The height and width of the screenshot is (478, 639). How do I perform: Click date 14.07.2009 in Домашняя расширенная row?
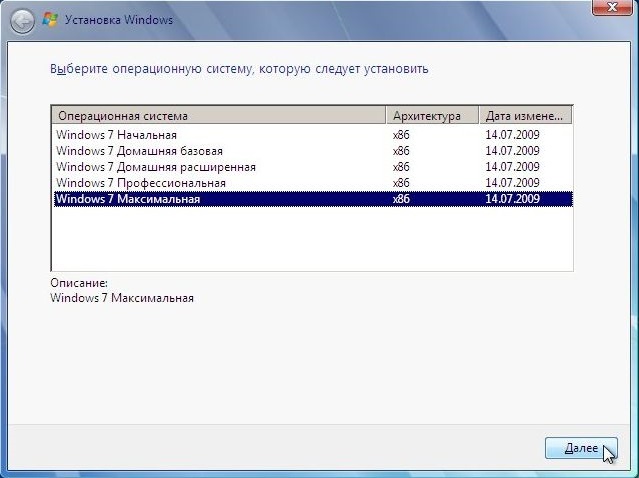(x=512, y=167)
